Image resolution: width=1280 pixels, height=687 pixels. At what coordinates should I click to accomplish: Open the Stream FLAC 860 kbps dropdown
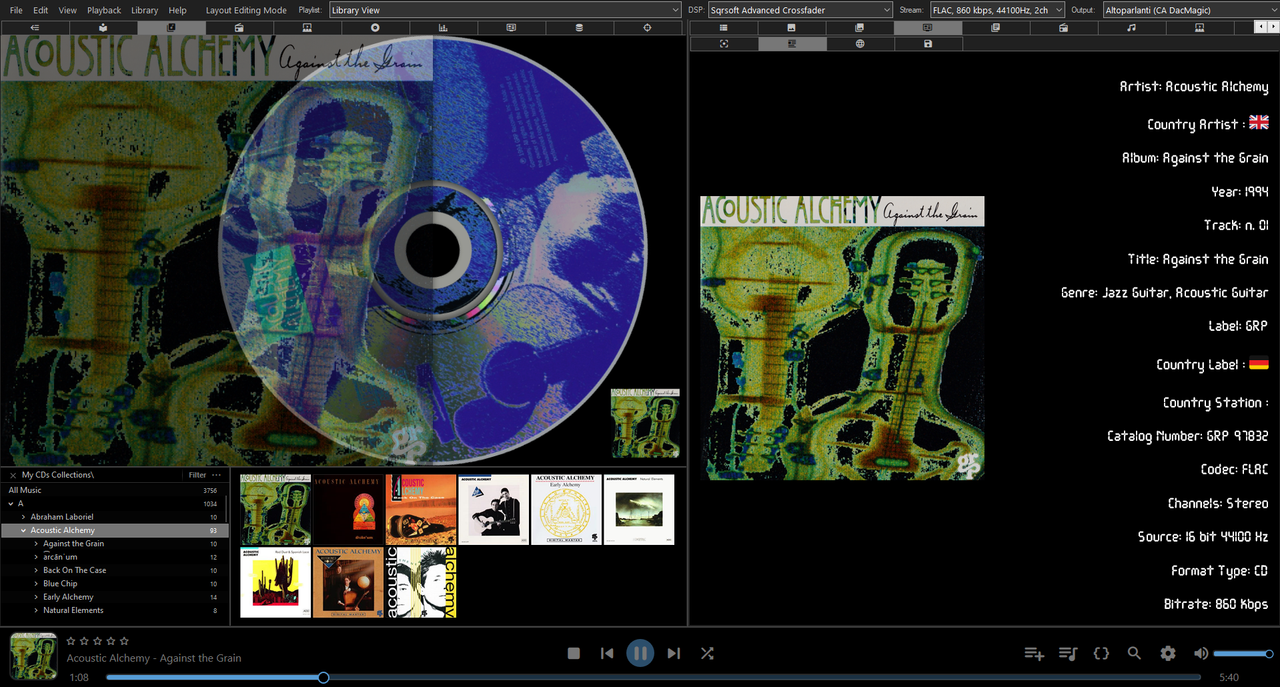tap(997, 10)
